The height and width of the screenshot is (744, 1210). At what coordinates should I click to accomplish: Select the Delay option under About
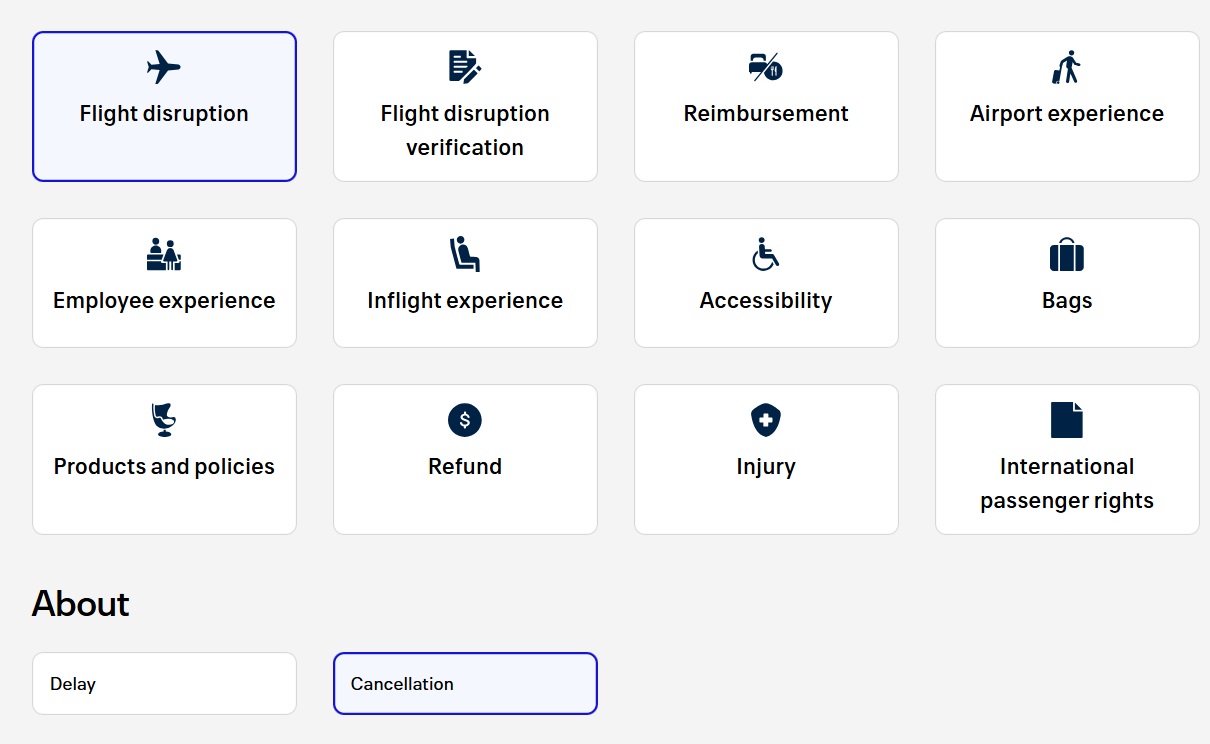point(164,684)
